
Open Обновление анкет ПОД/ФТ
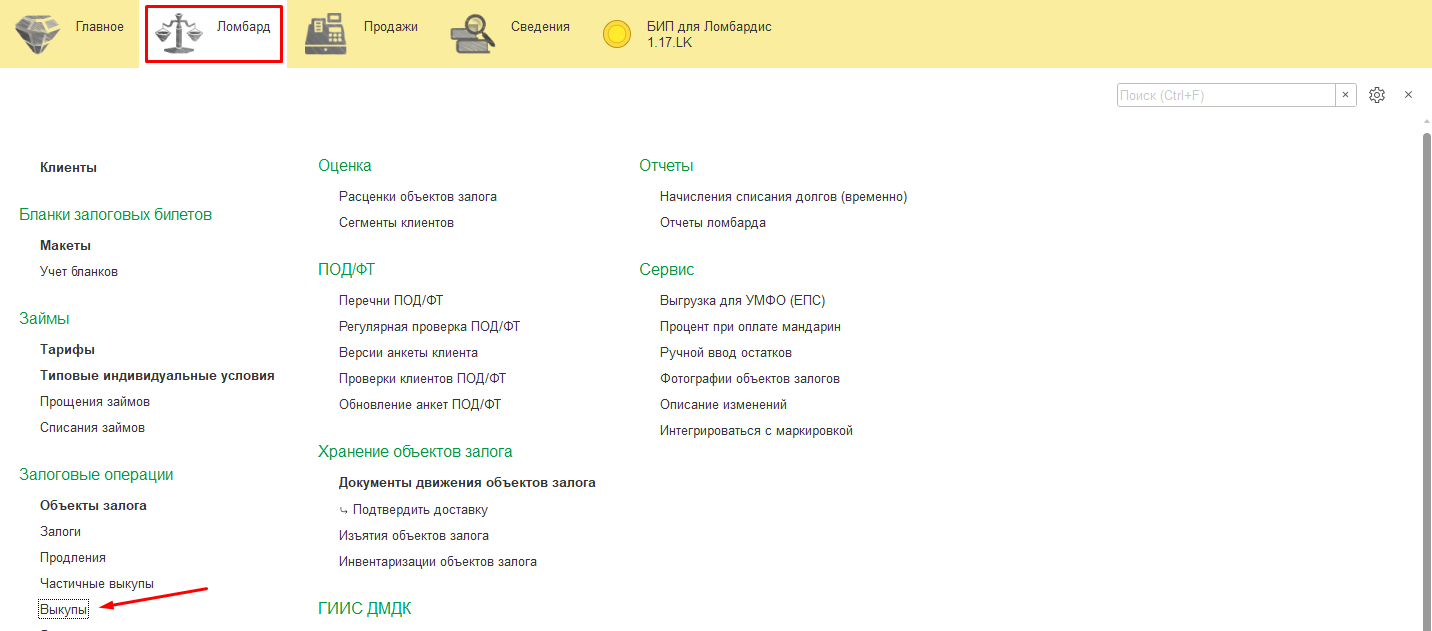(420, 405)
